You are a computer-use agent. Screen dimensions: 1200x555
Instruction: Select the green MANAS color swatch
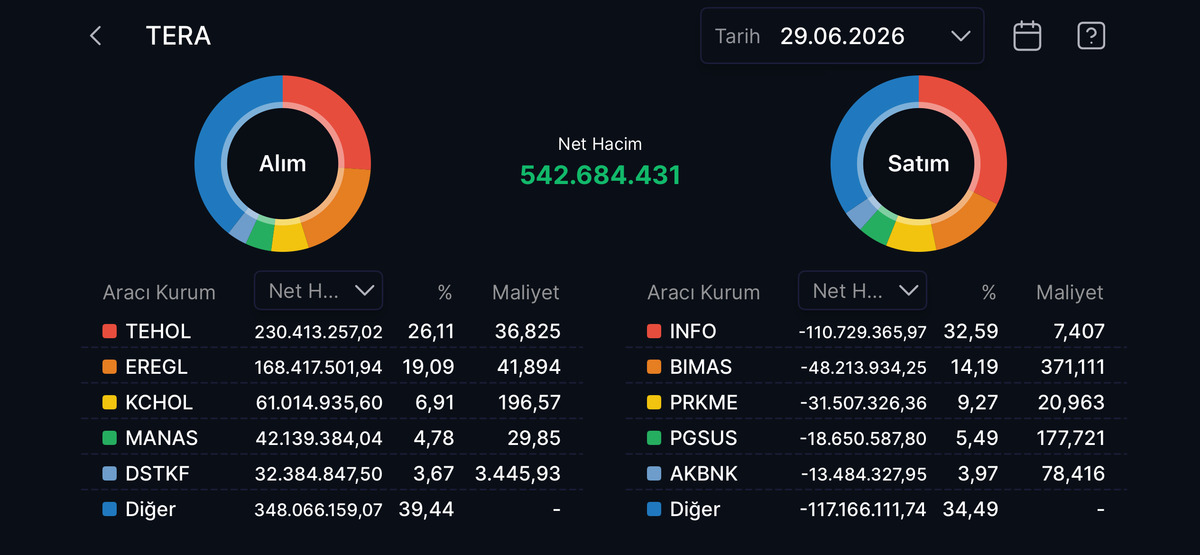click(x=110, y=438)
